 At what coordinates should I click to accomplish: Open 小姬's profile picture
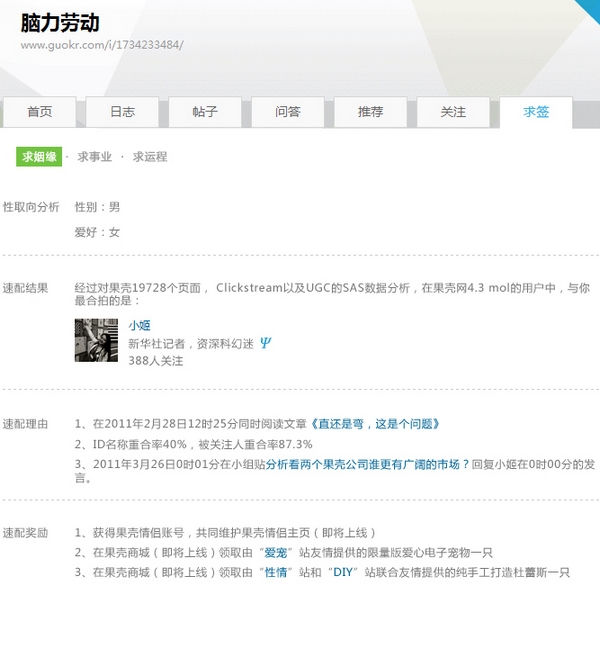[x=97, y=340]
